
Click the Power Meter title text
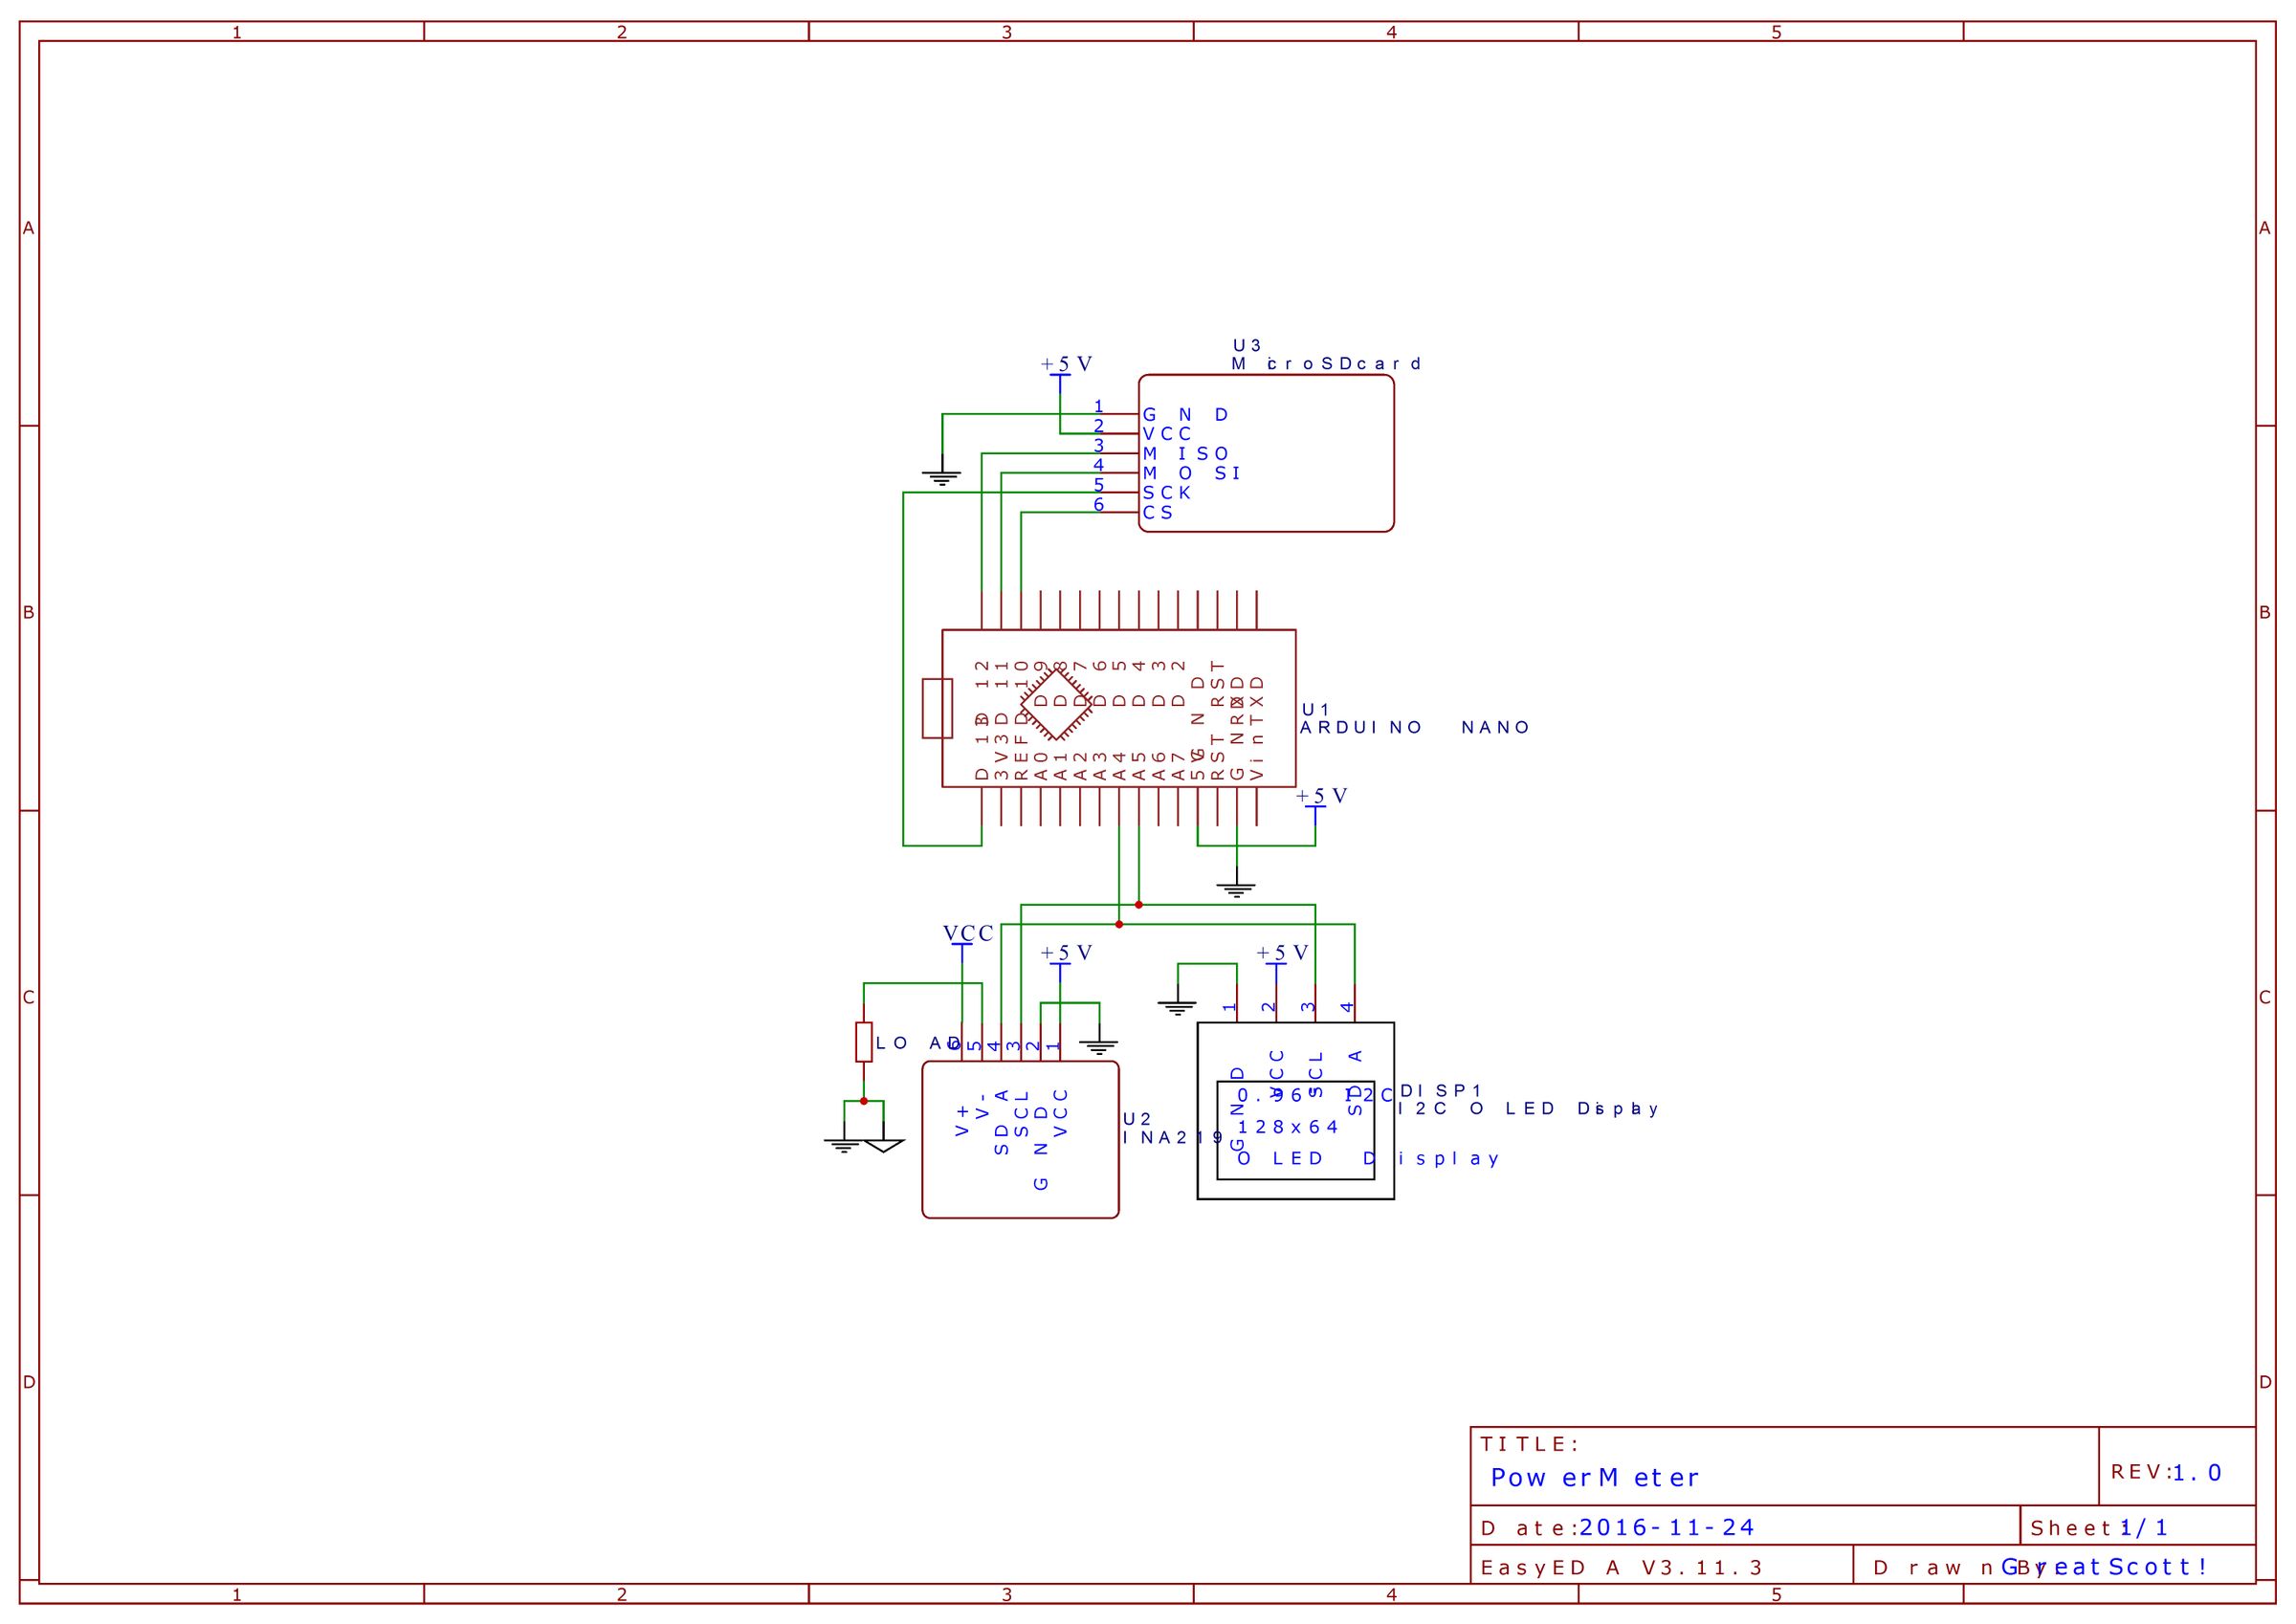click(1594, 1478)
